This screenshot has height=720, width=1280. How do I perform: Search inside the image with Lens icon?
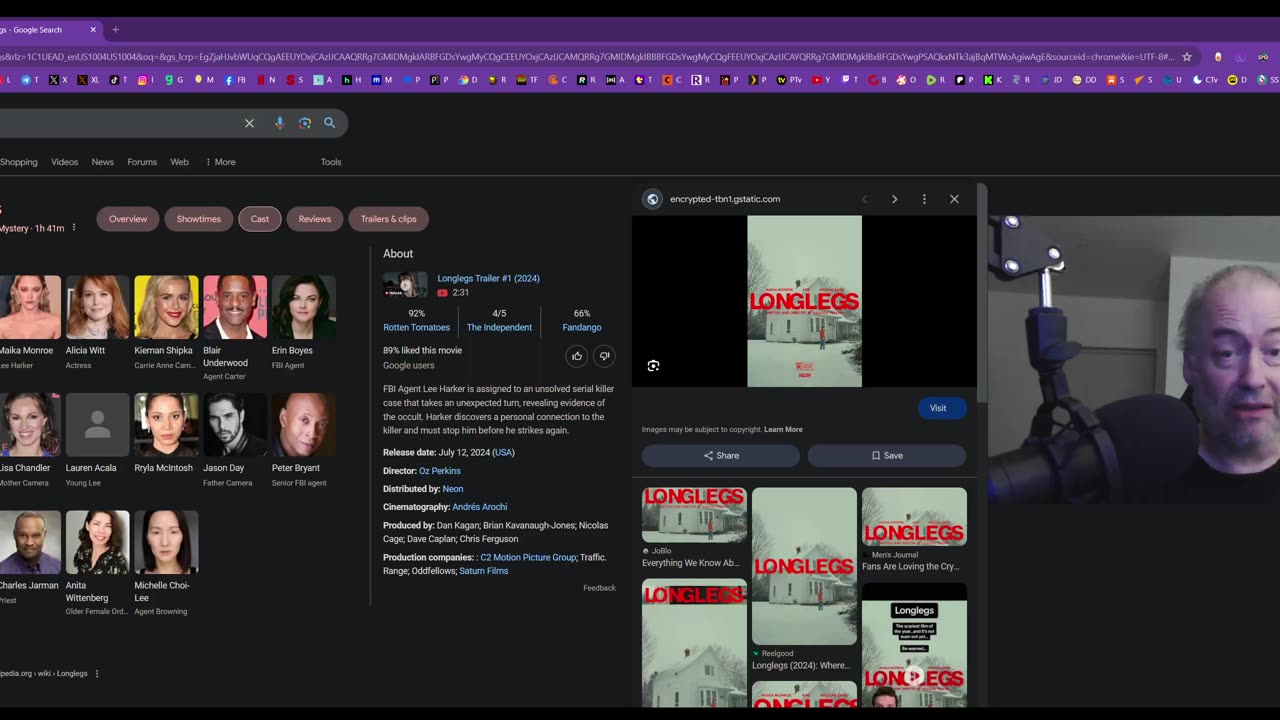pos(653,366)
